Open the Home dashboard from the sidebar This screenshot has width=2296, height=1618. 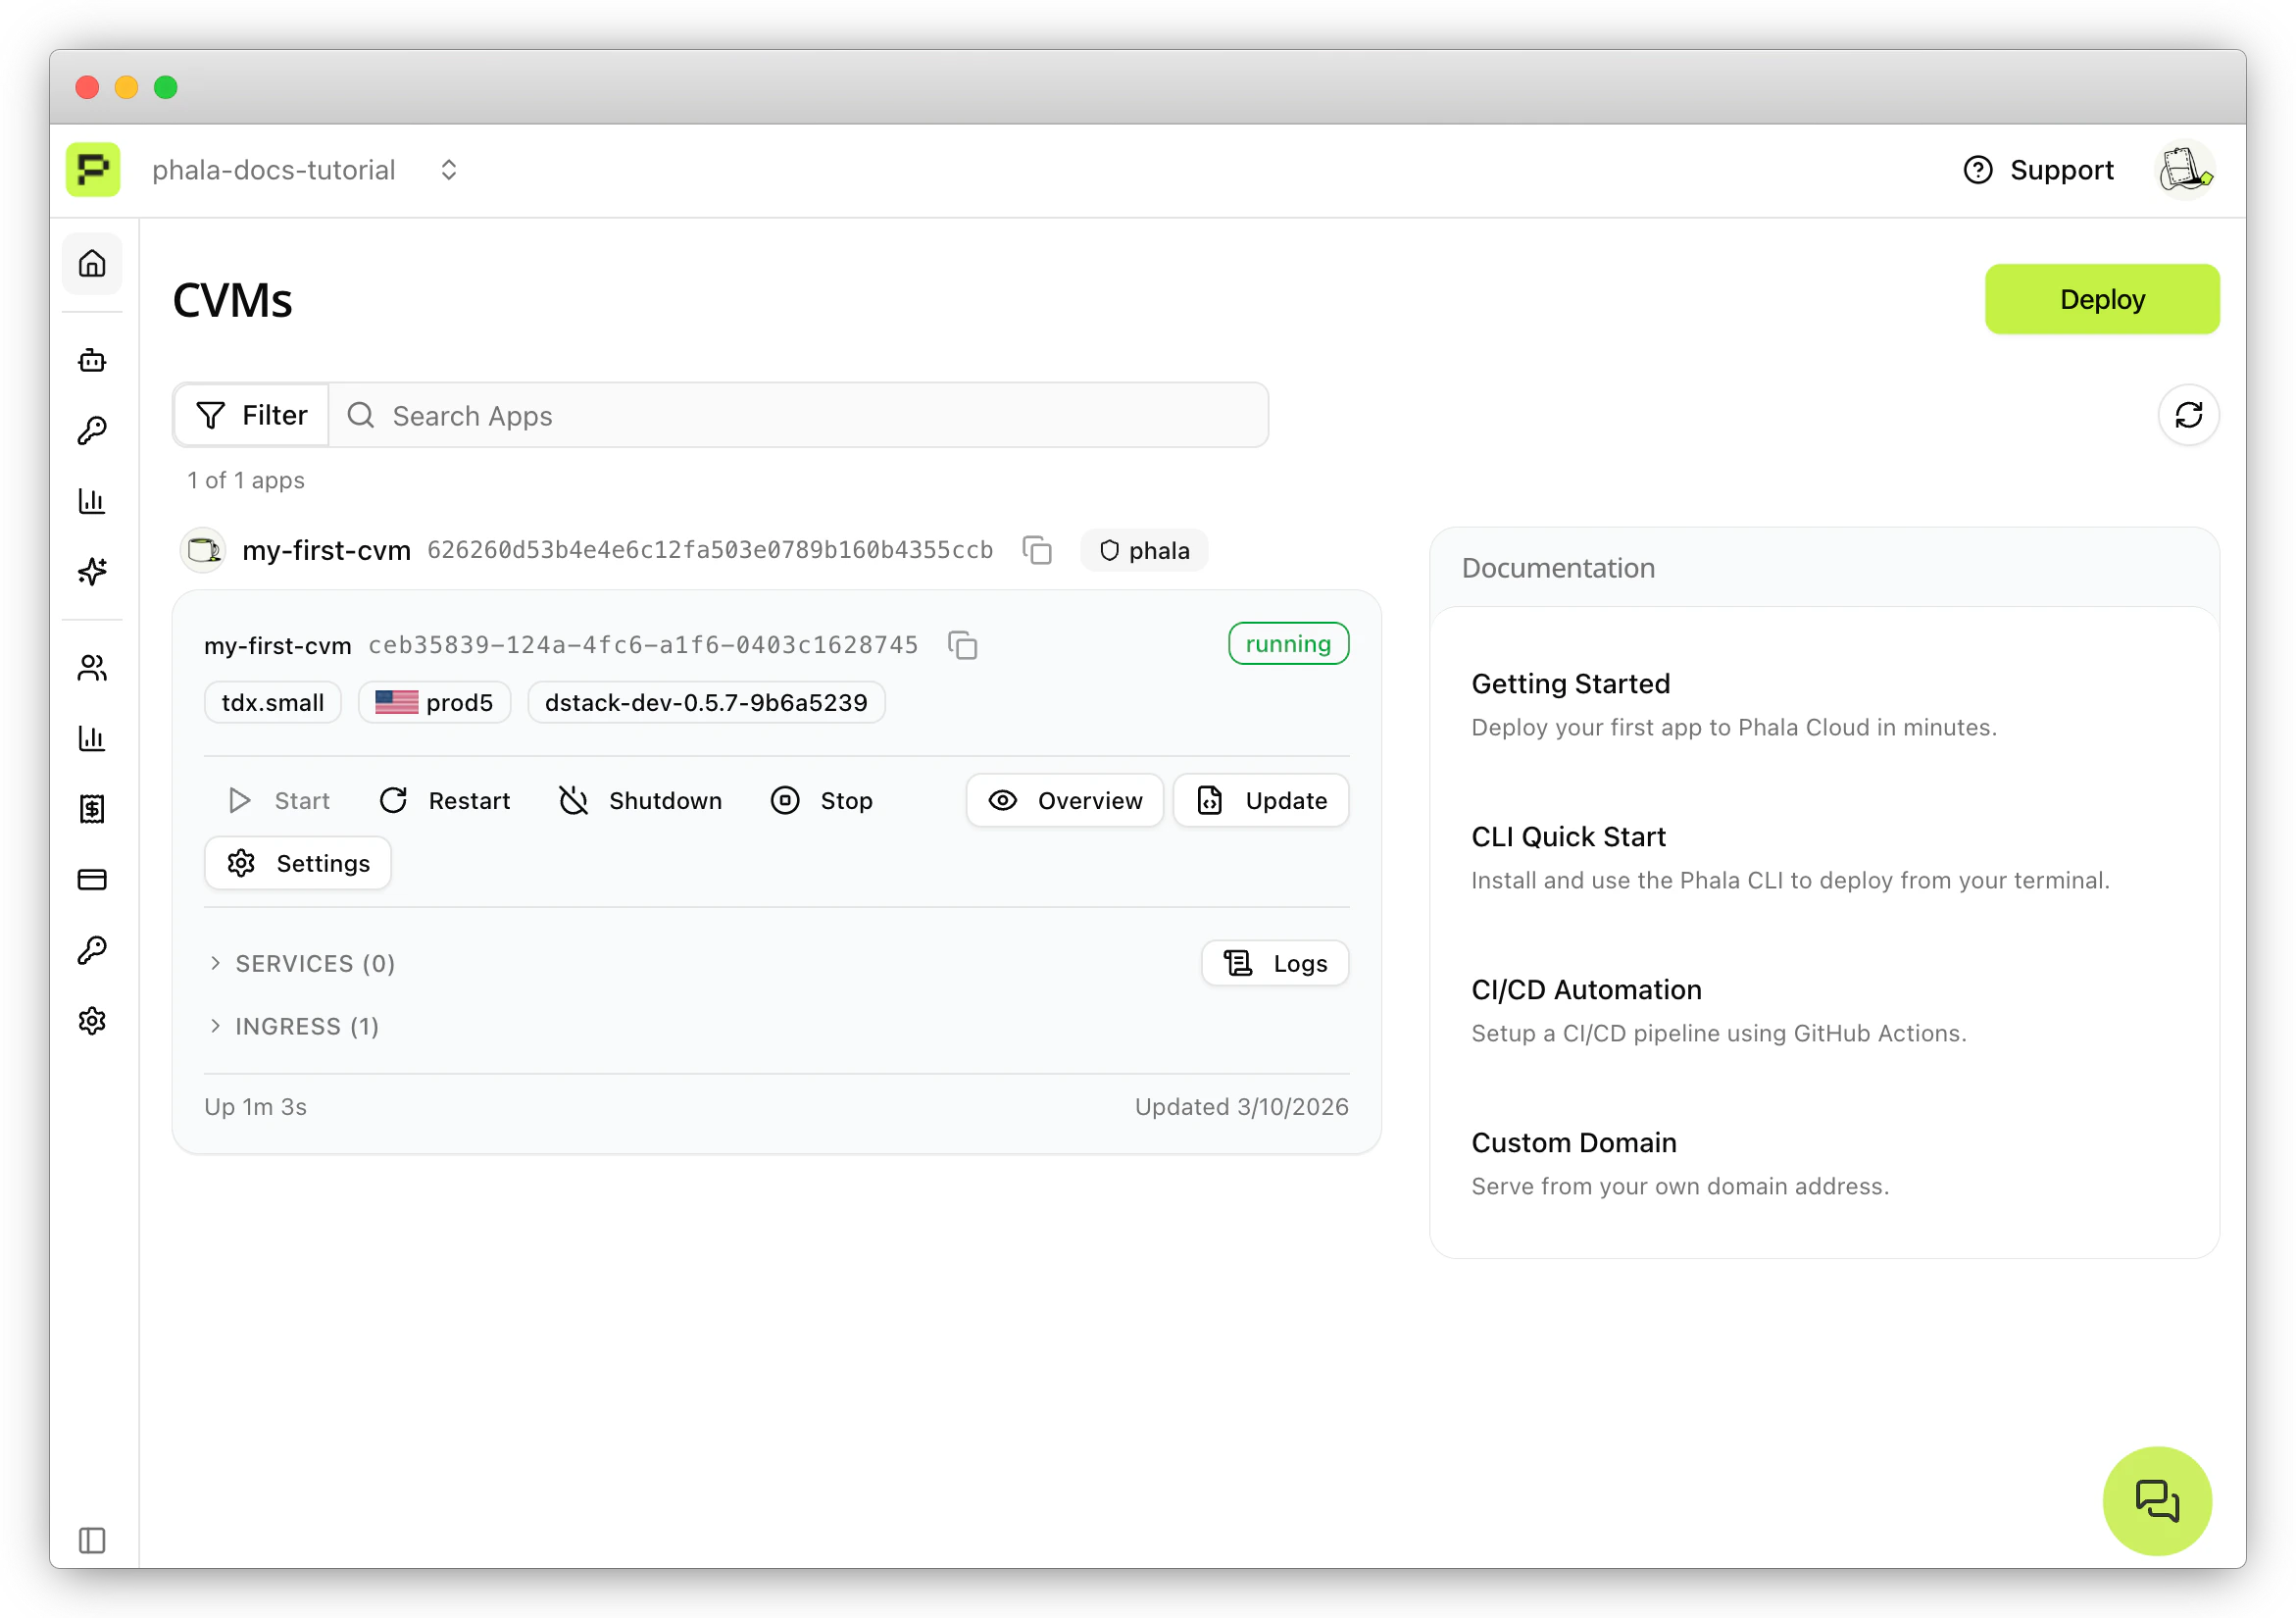tap(92, 264)
